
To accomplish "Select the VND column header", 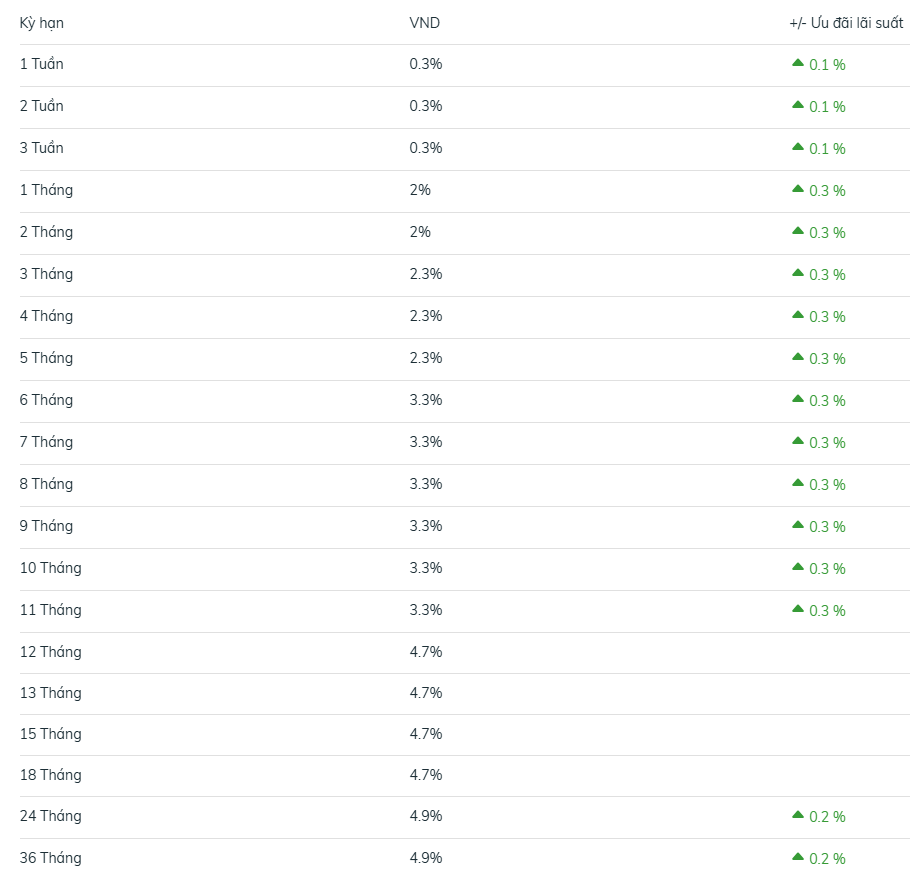I will [x=425, y=23].
